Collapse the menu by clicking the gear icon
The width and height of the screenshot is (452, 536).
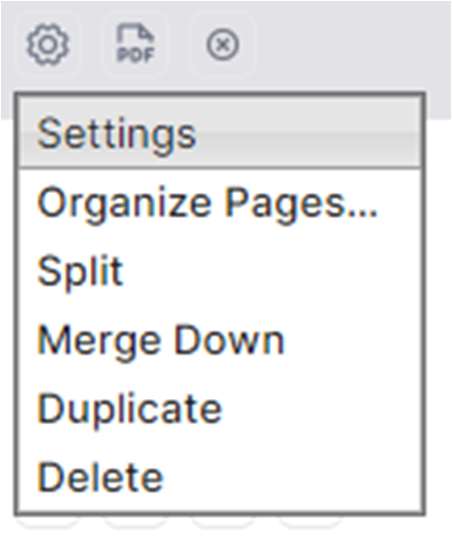click(x=48, y=44)
